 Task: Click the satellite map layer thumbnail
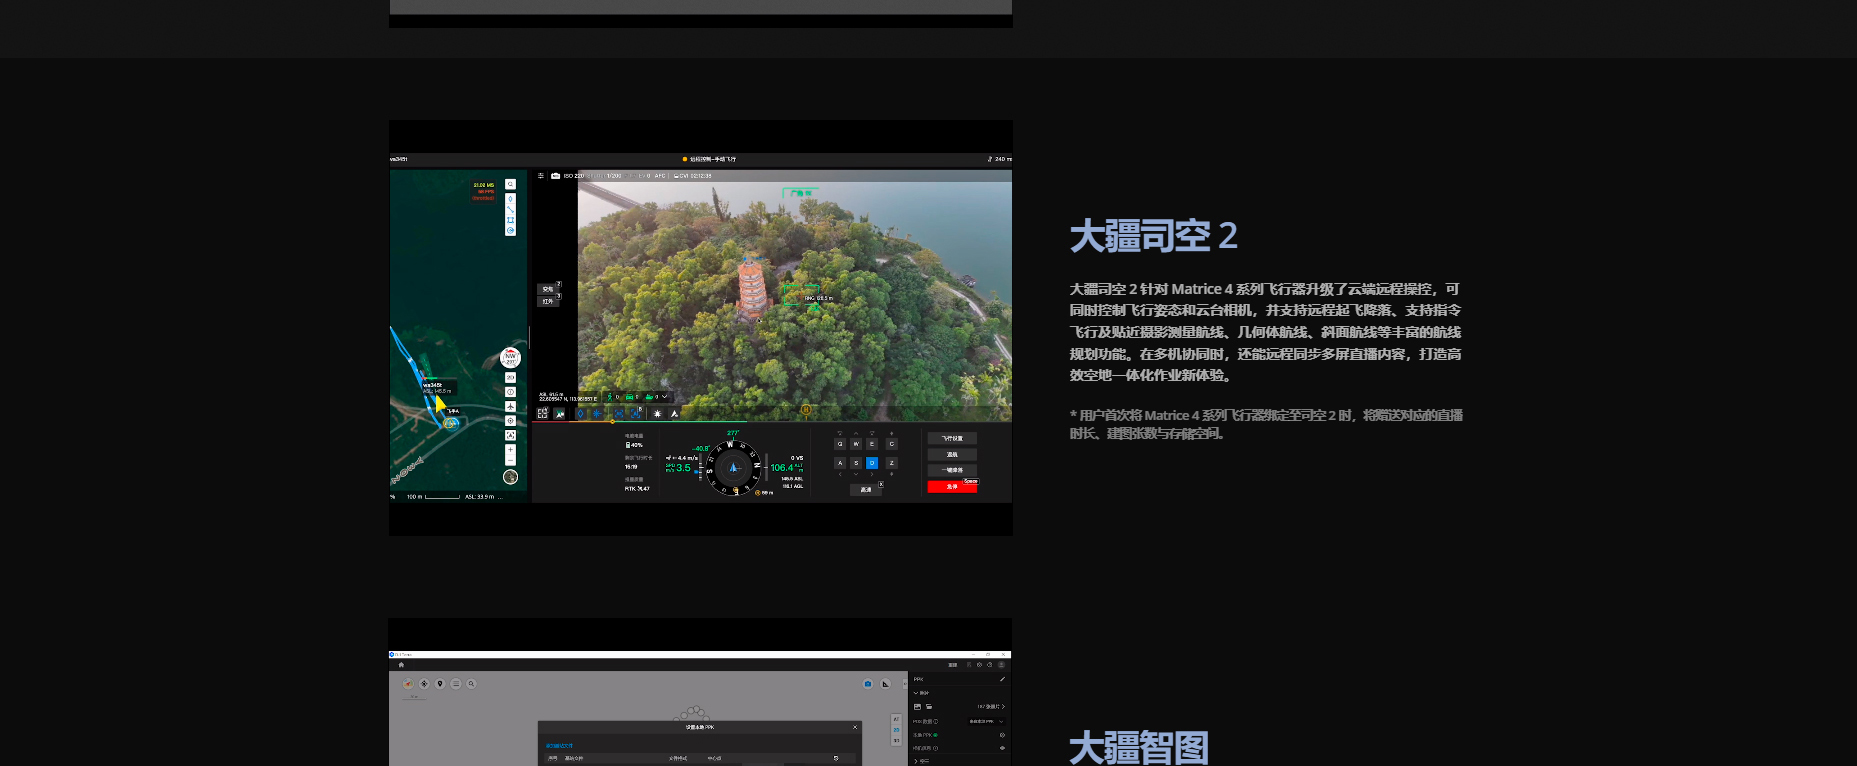(x=510, y=477)
